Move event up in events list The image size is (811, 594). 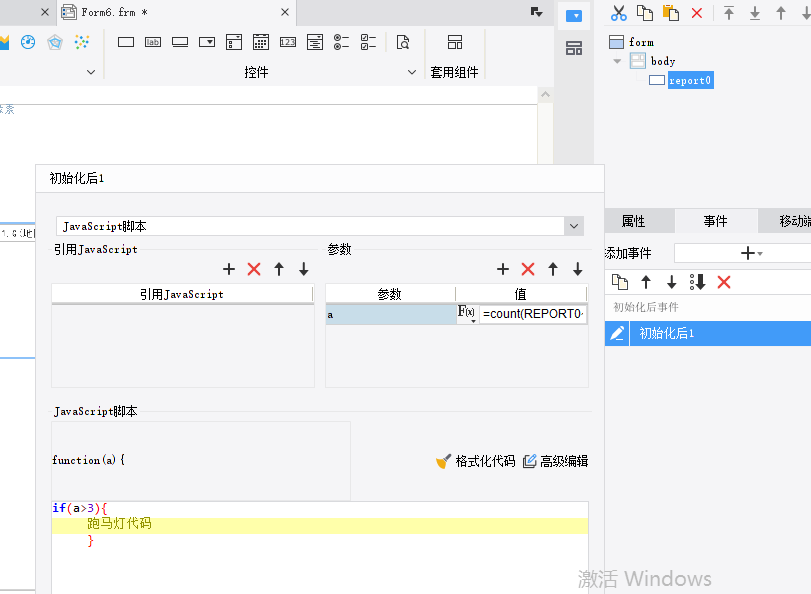pyautogui.click(x=645, y=282)
